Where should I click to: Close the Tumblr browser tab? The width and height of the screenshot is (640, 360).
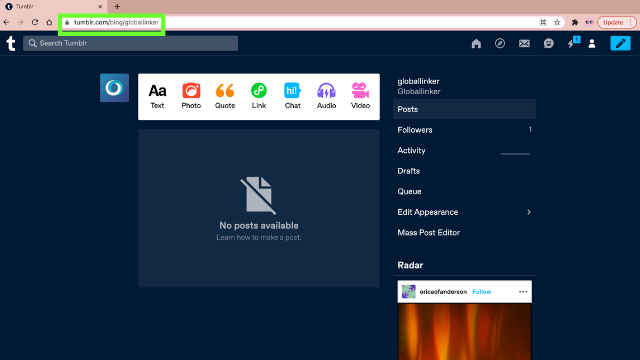click(x=100, y=7)
